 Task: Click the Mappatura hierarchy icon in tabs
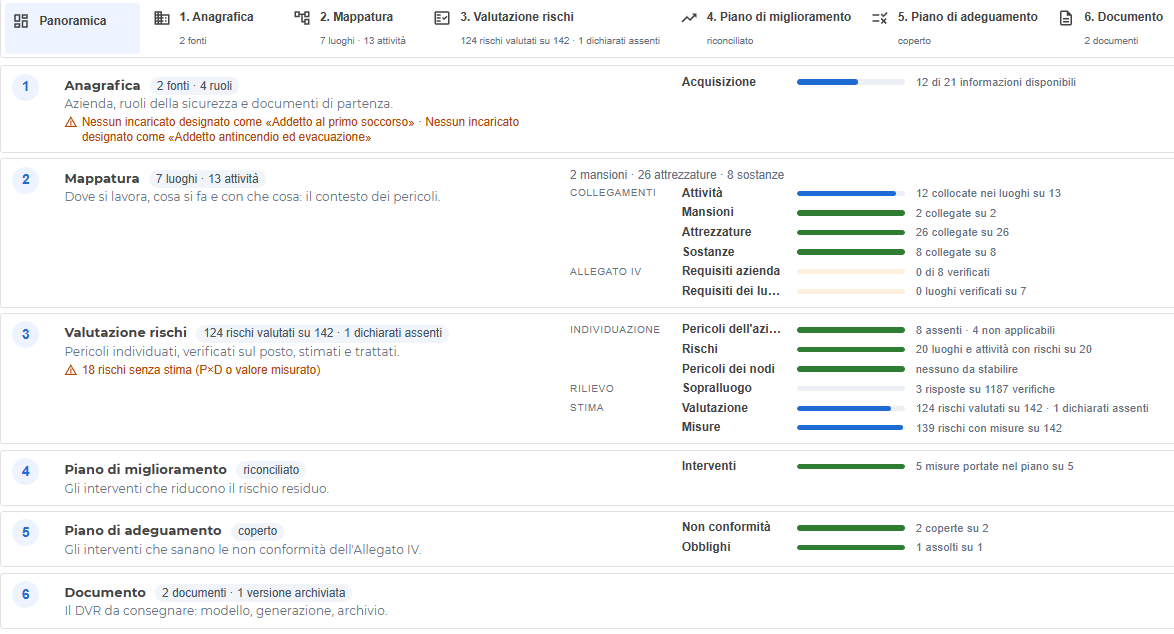[302, 17]
